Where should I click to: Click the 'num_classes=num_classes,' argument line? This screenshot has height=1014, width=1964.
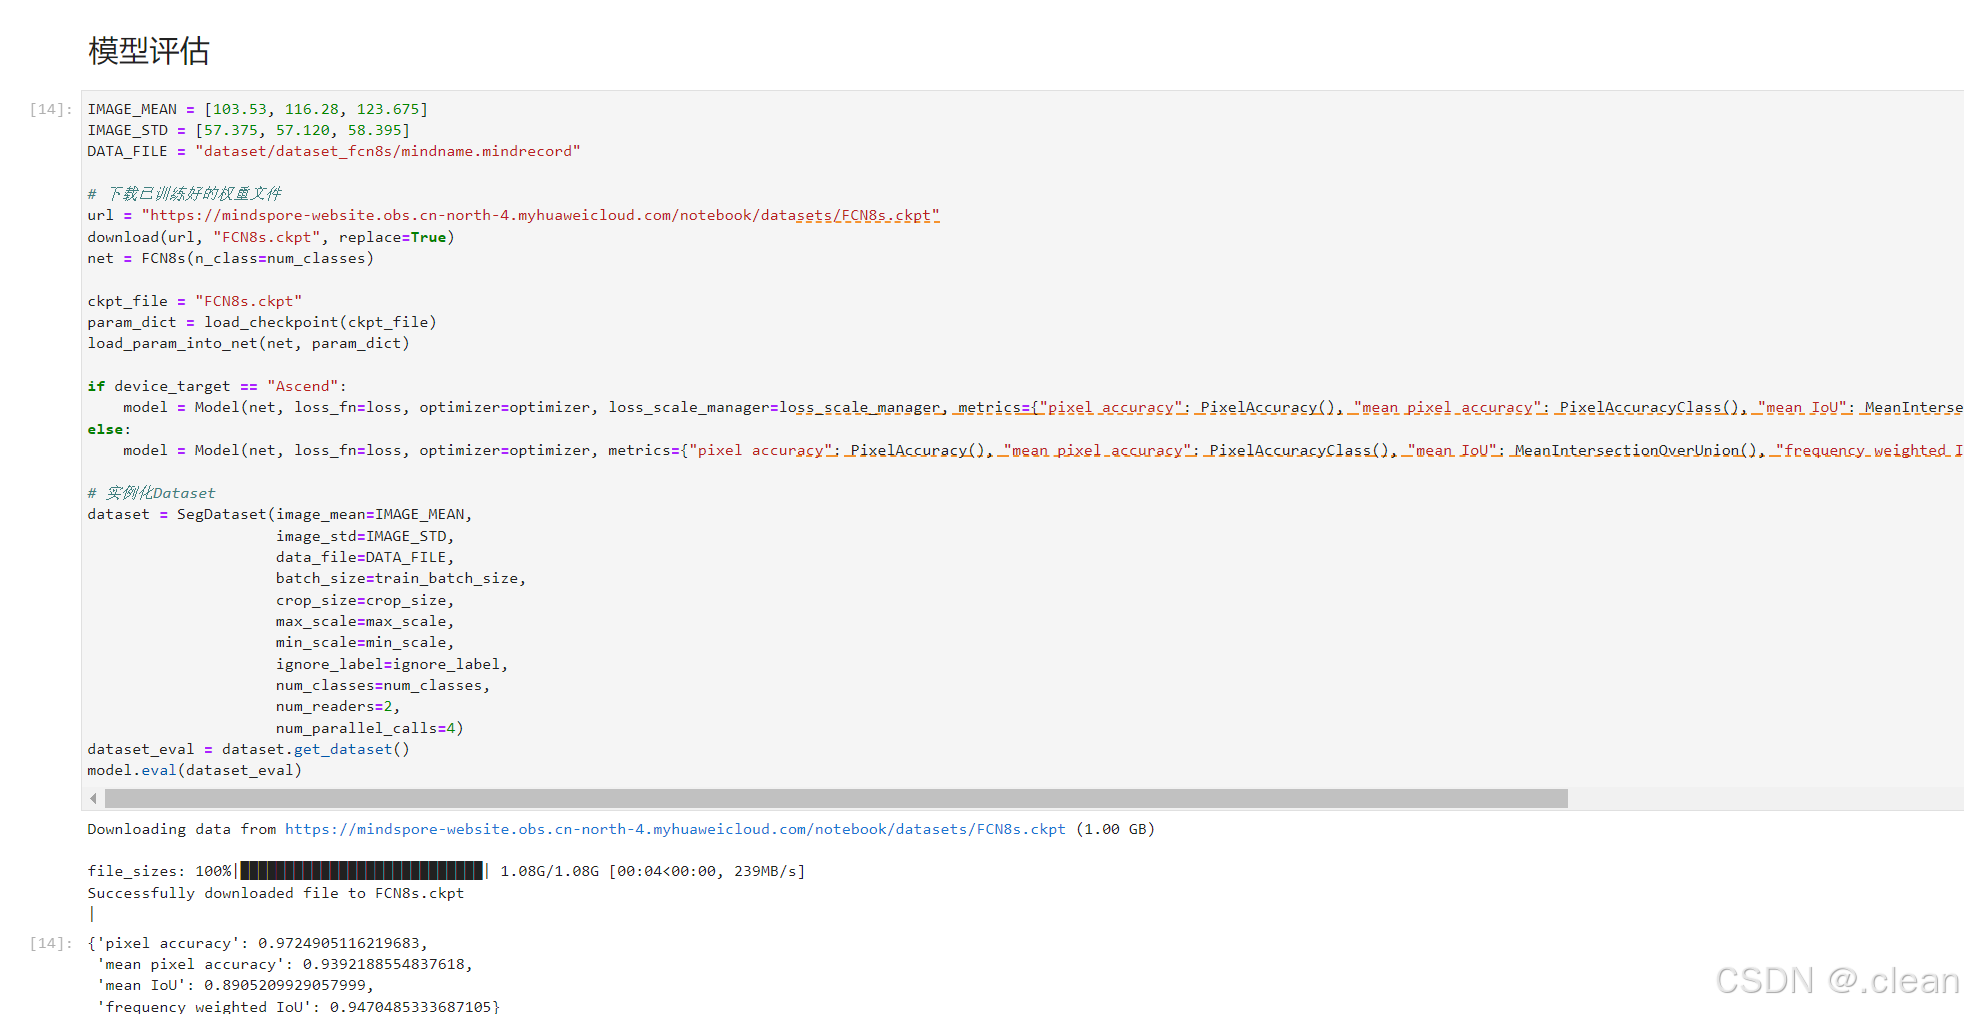pyautogui.click(x=383, y=685)
